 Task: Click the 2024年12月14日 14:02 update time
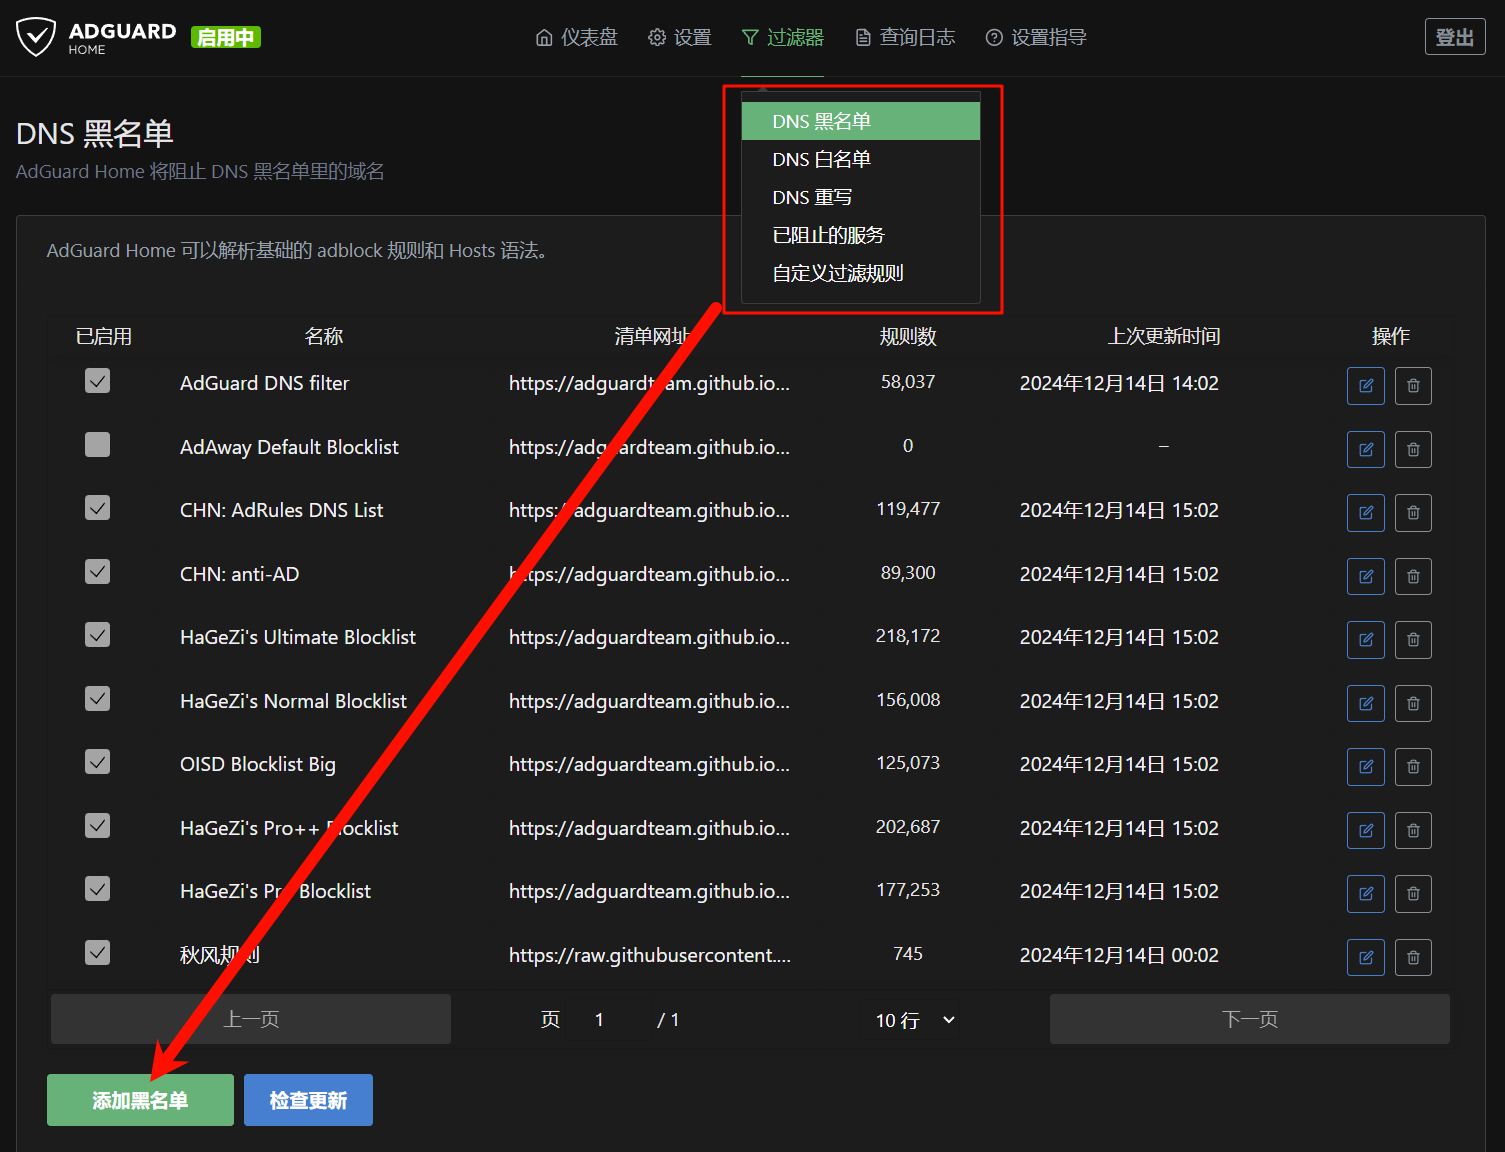pos(1119,383)
